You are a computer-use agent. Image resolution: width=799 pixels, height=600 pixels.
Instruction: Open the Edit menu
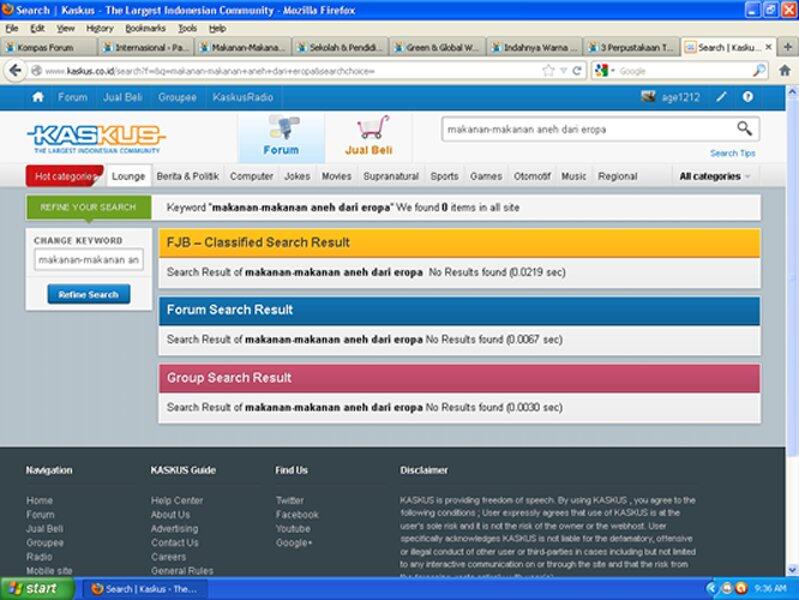[37, 28]
